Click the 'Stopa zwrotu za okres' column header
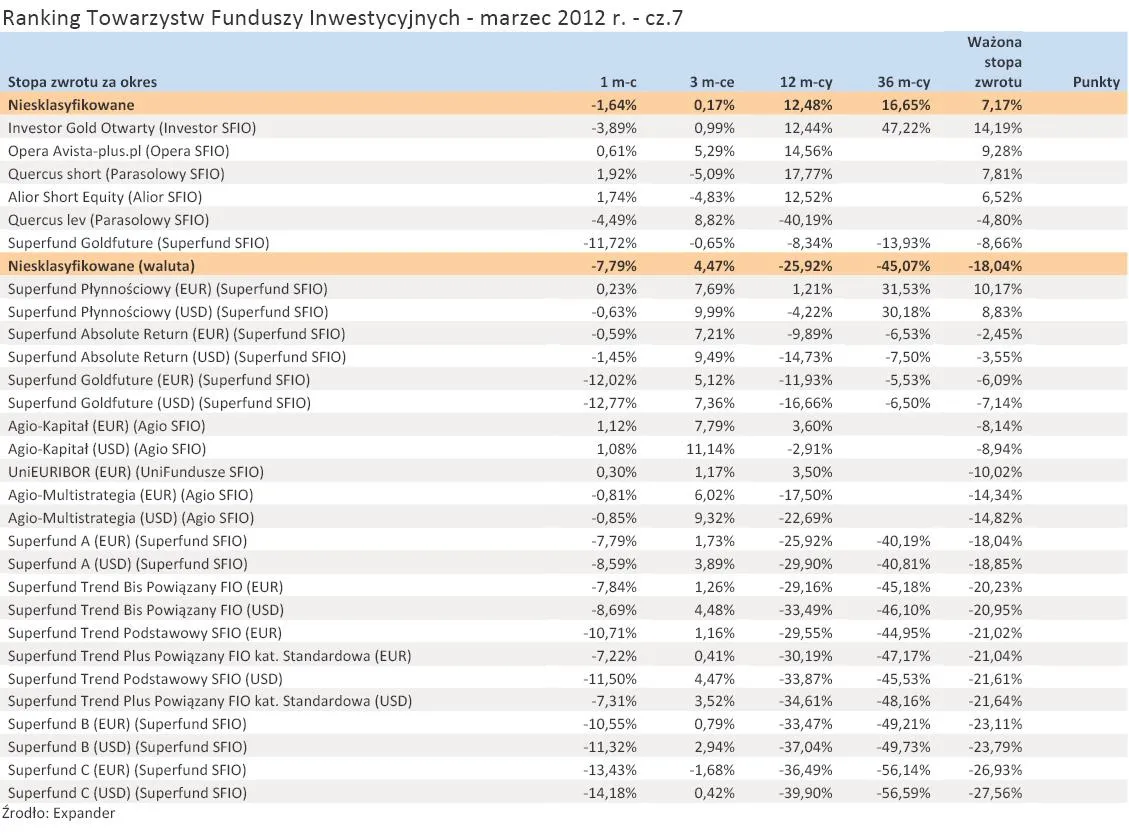This screenshot has height=837, width=1129. coord(80,82)
